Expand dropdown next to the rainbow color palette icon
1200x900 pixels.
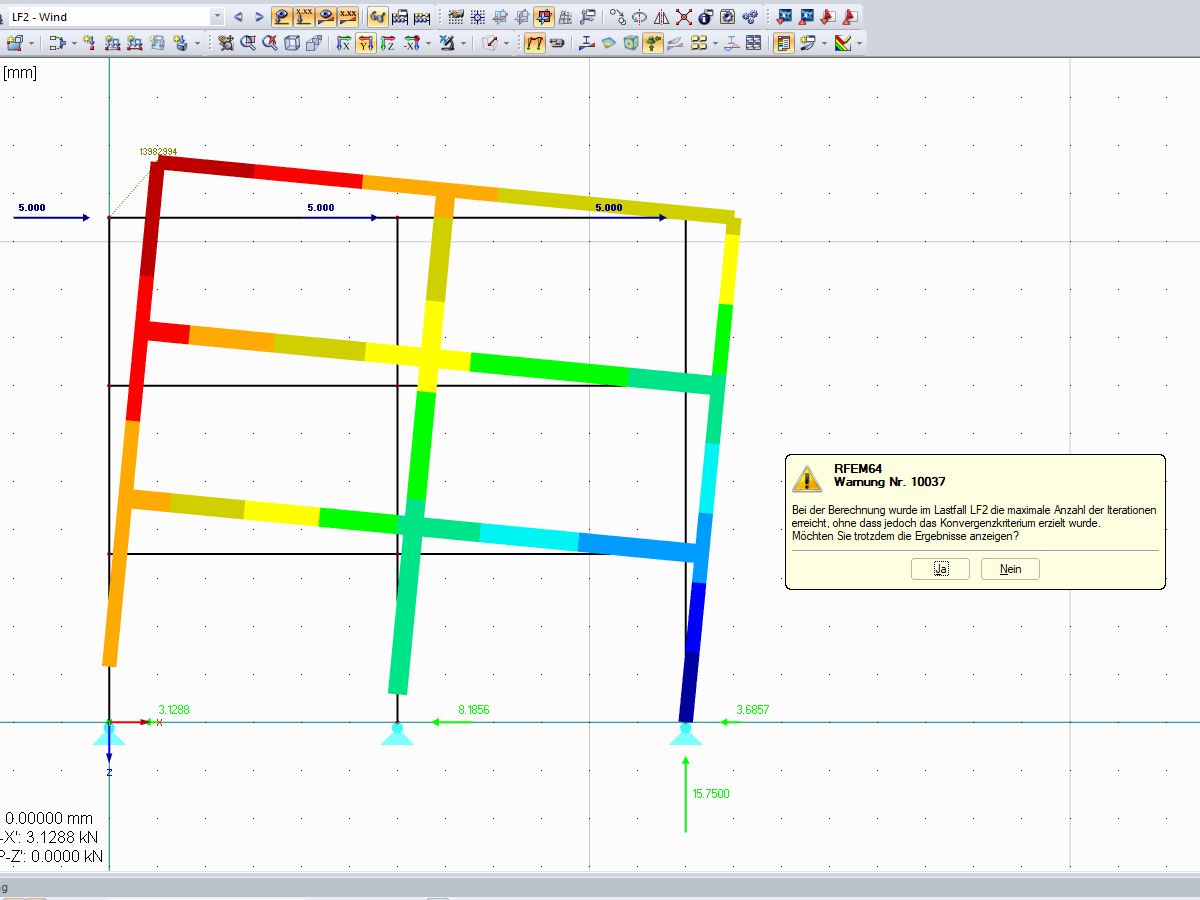tap(859, 43)
